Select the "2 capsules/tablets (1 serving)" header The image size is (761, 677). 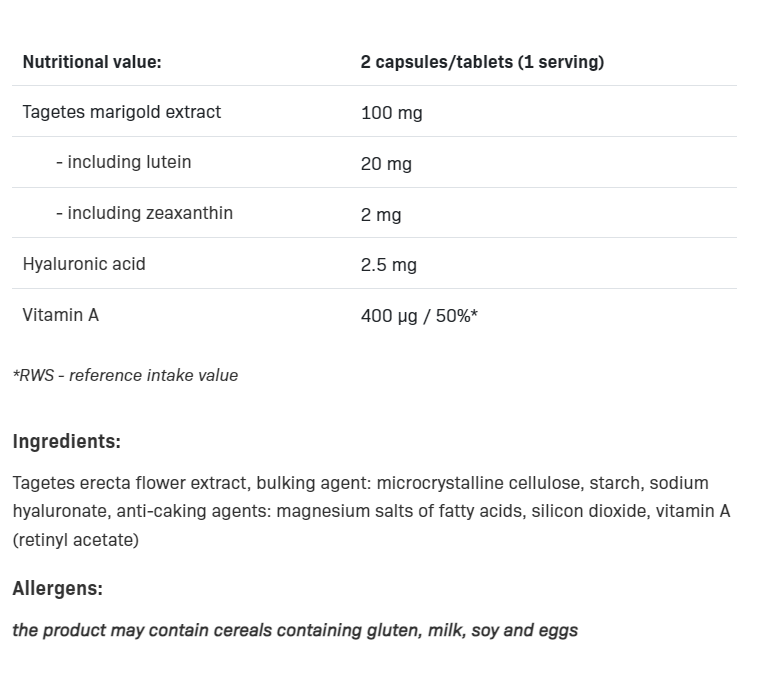(482, 62)
